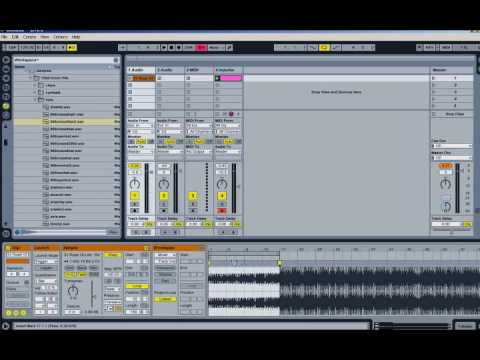Toggle the yellow clip Loop button

tap(137, 286)
